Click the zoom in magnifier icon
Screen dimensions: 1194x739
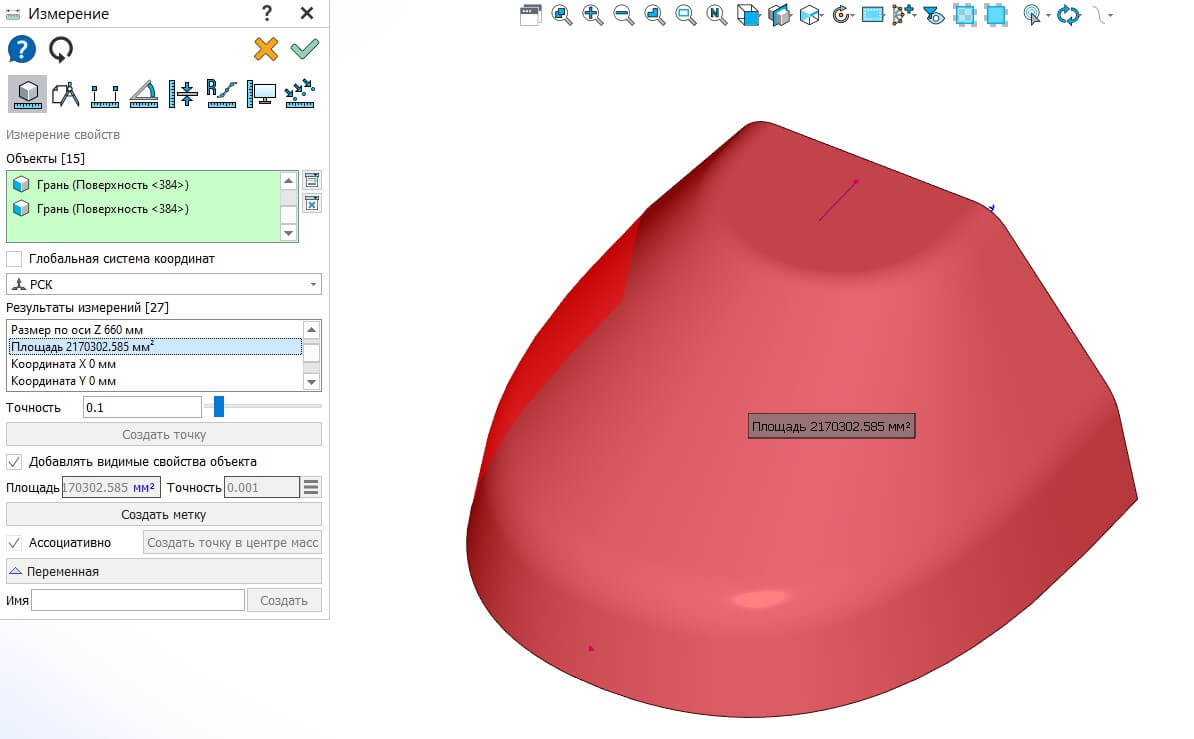(593, 14)
